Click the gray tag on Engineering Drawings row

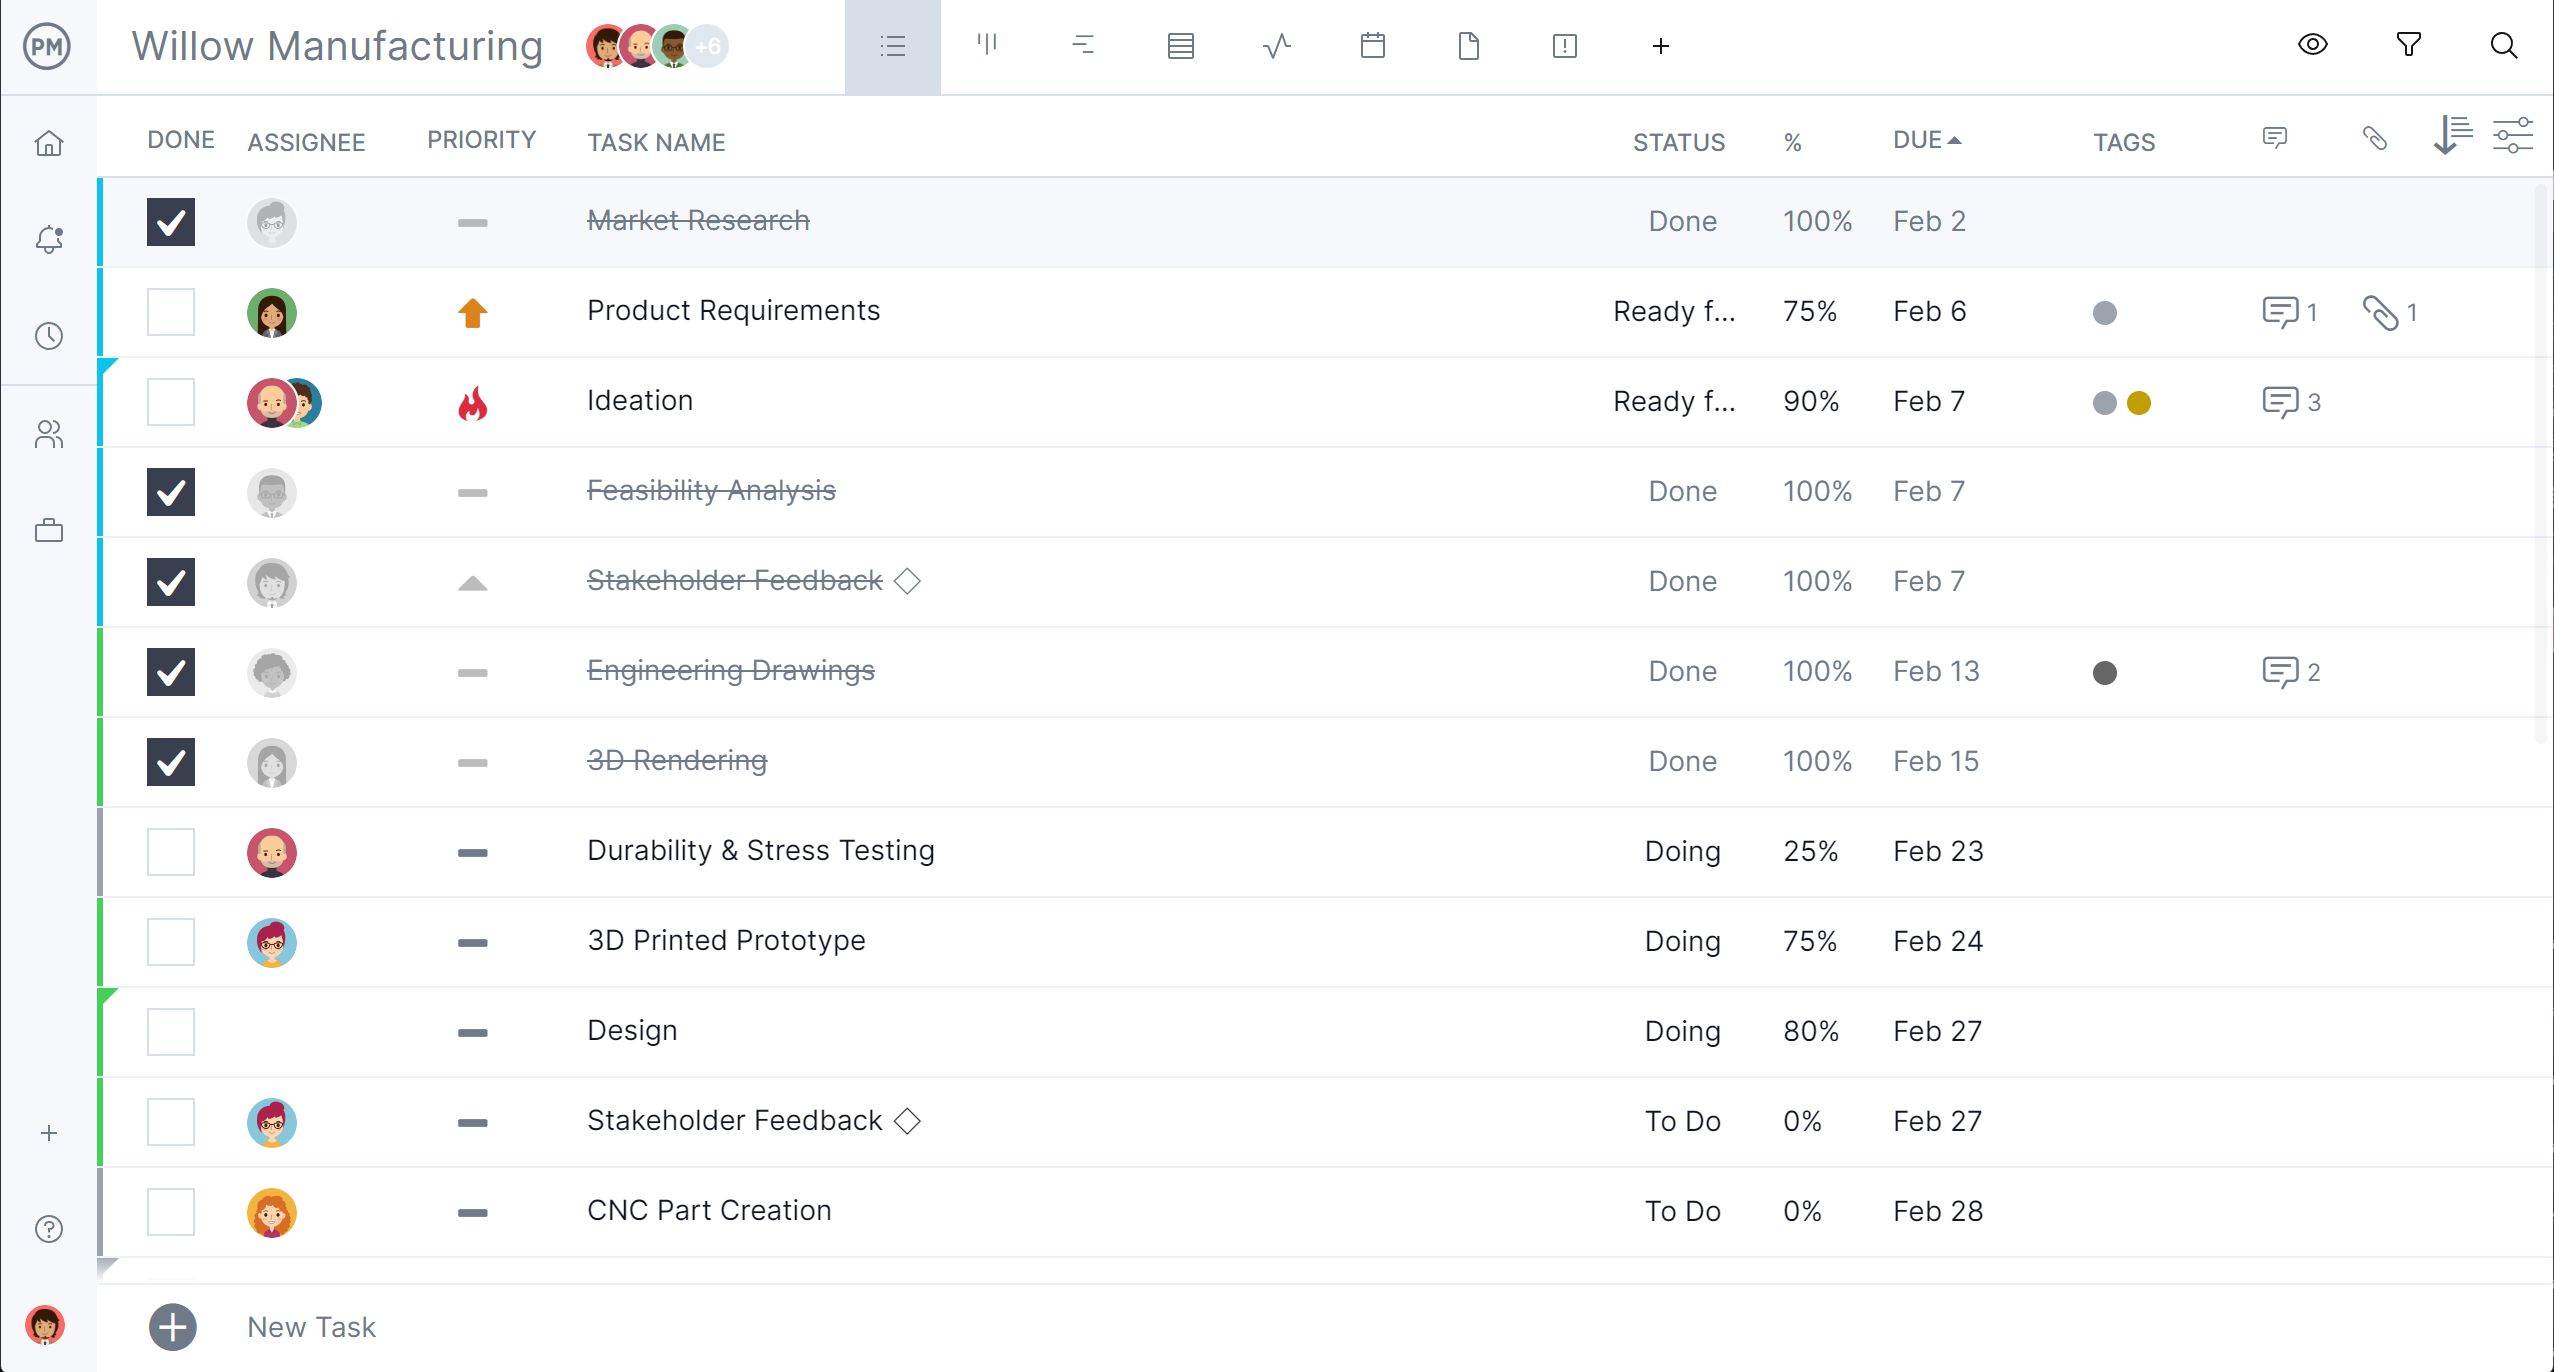pos(2103,671)
